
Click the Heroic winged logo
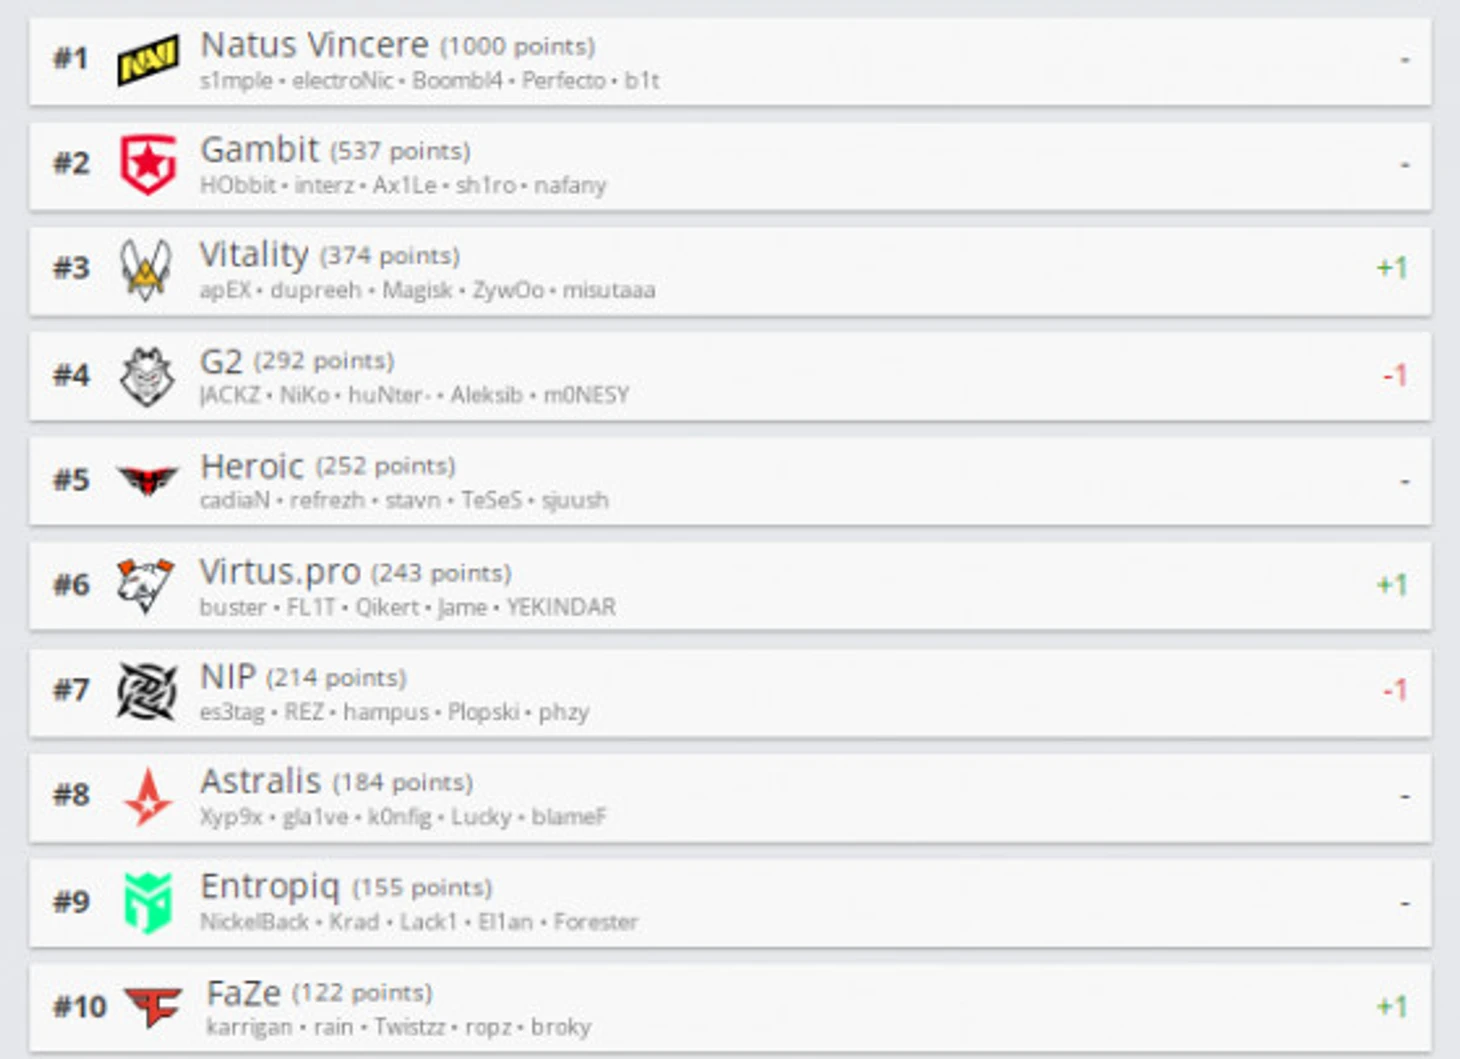(x=147, y=481)
